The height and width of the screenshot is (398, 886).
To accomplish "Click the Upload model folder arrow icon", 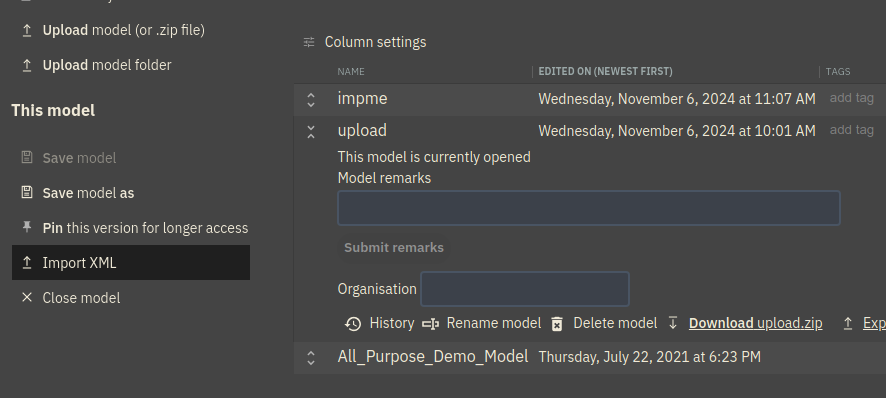I will (27, 66).
